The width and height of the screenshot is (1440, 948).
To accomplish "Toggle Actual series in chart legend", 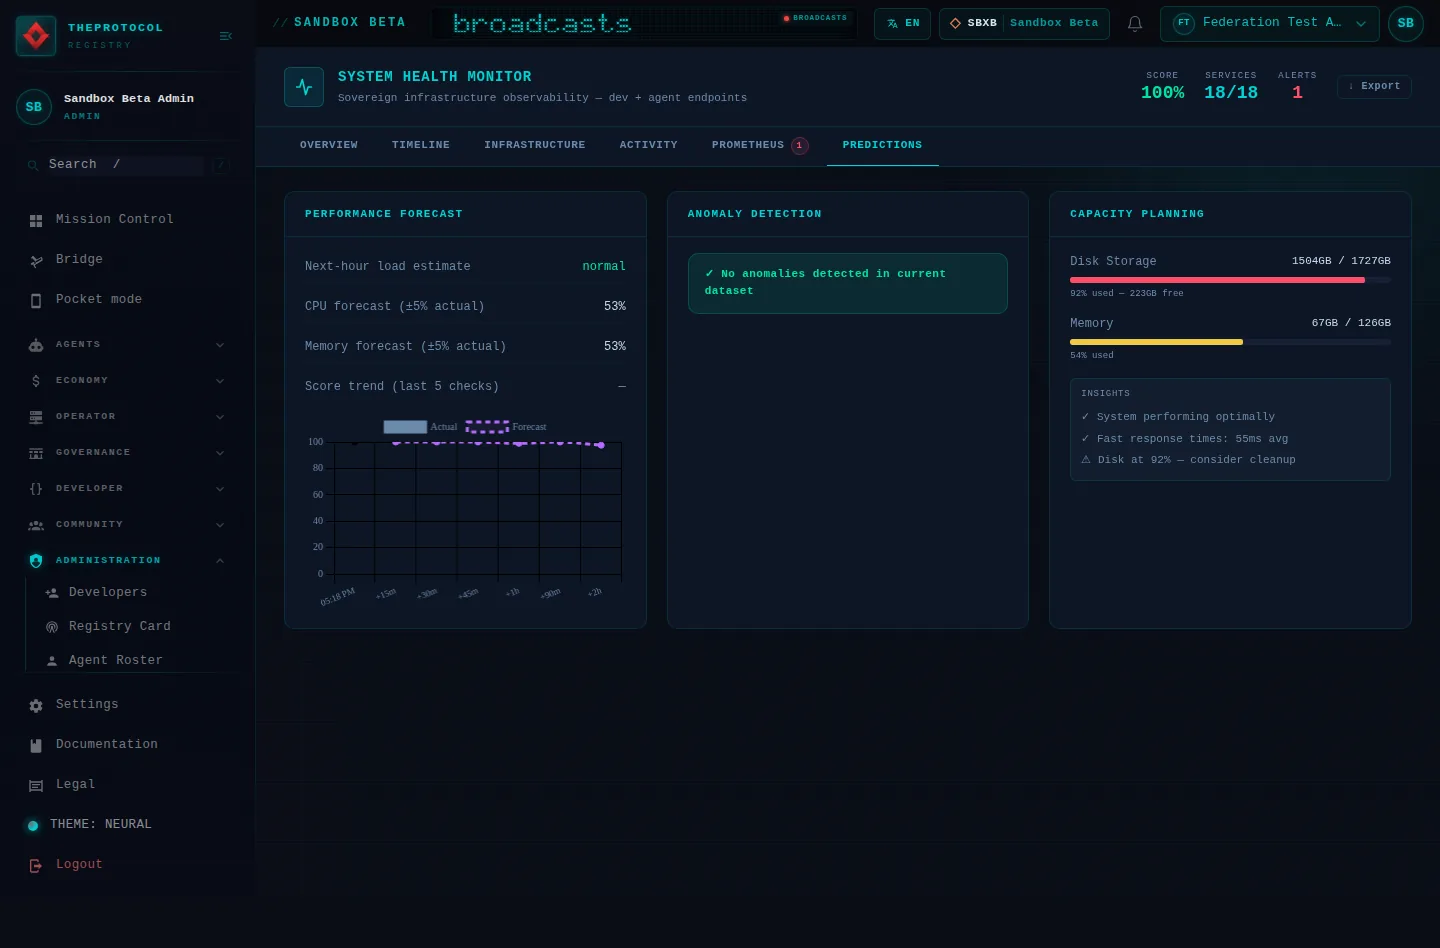I will tap(420, 427).
